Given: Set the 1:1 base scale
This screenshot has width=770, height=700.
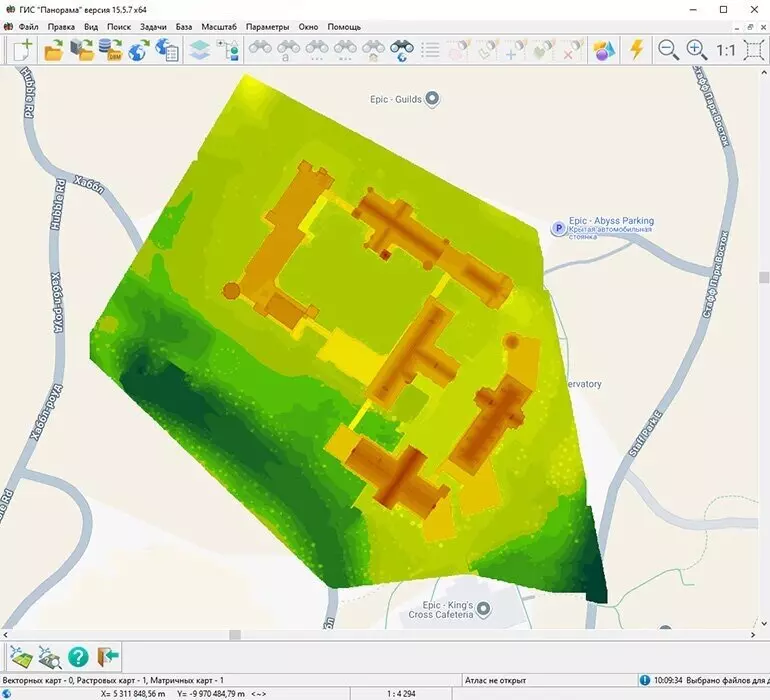Looking at the screenshot, I should [726, 50].
